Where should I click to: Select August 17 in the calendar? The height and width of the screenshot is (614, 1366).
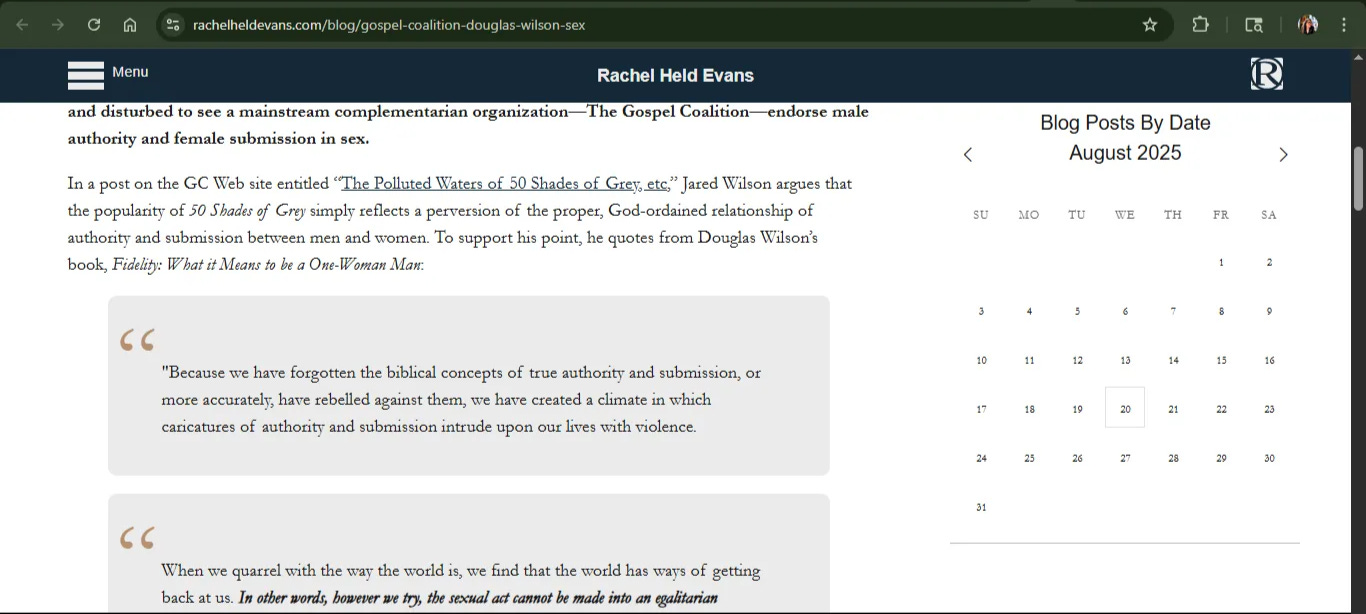click(x=981, y=409)
